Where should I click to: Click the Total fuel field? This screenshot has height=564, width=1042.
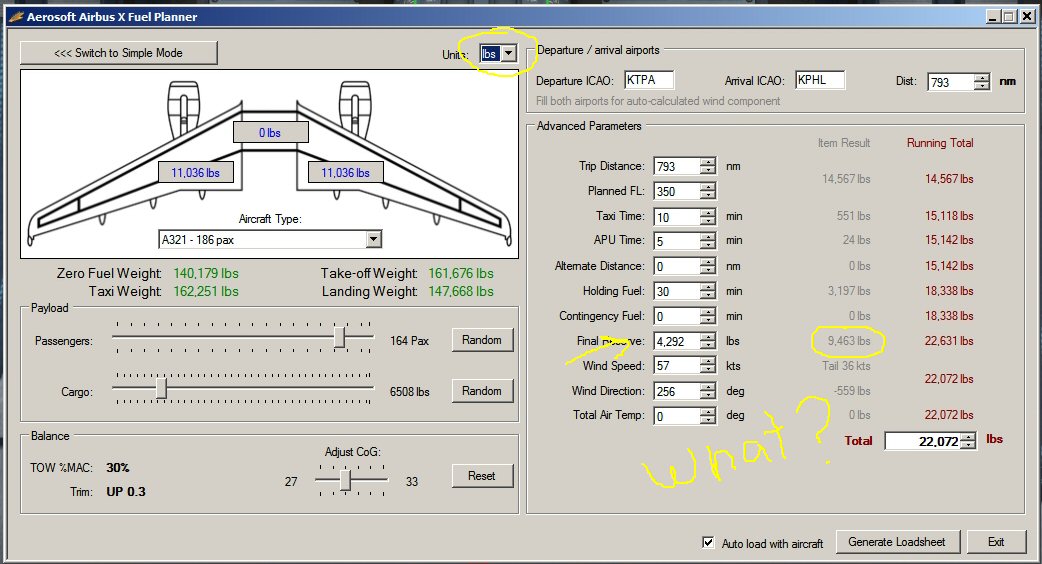(923, 441)
